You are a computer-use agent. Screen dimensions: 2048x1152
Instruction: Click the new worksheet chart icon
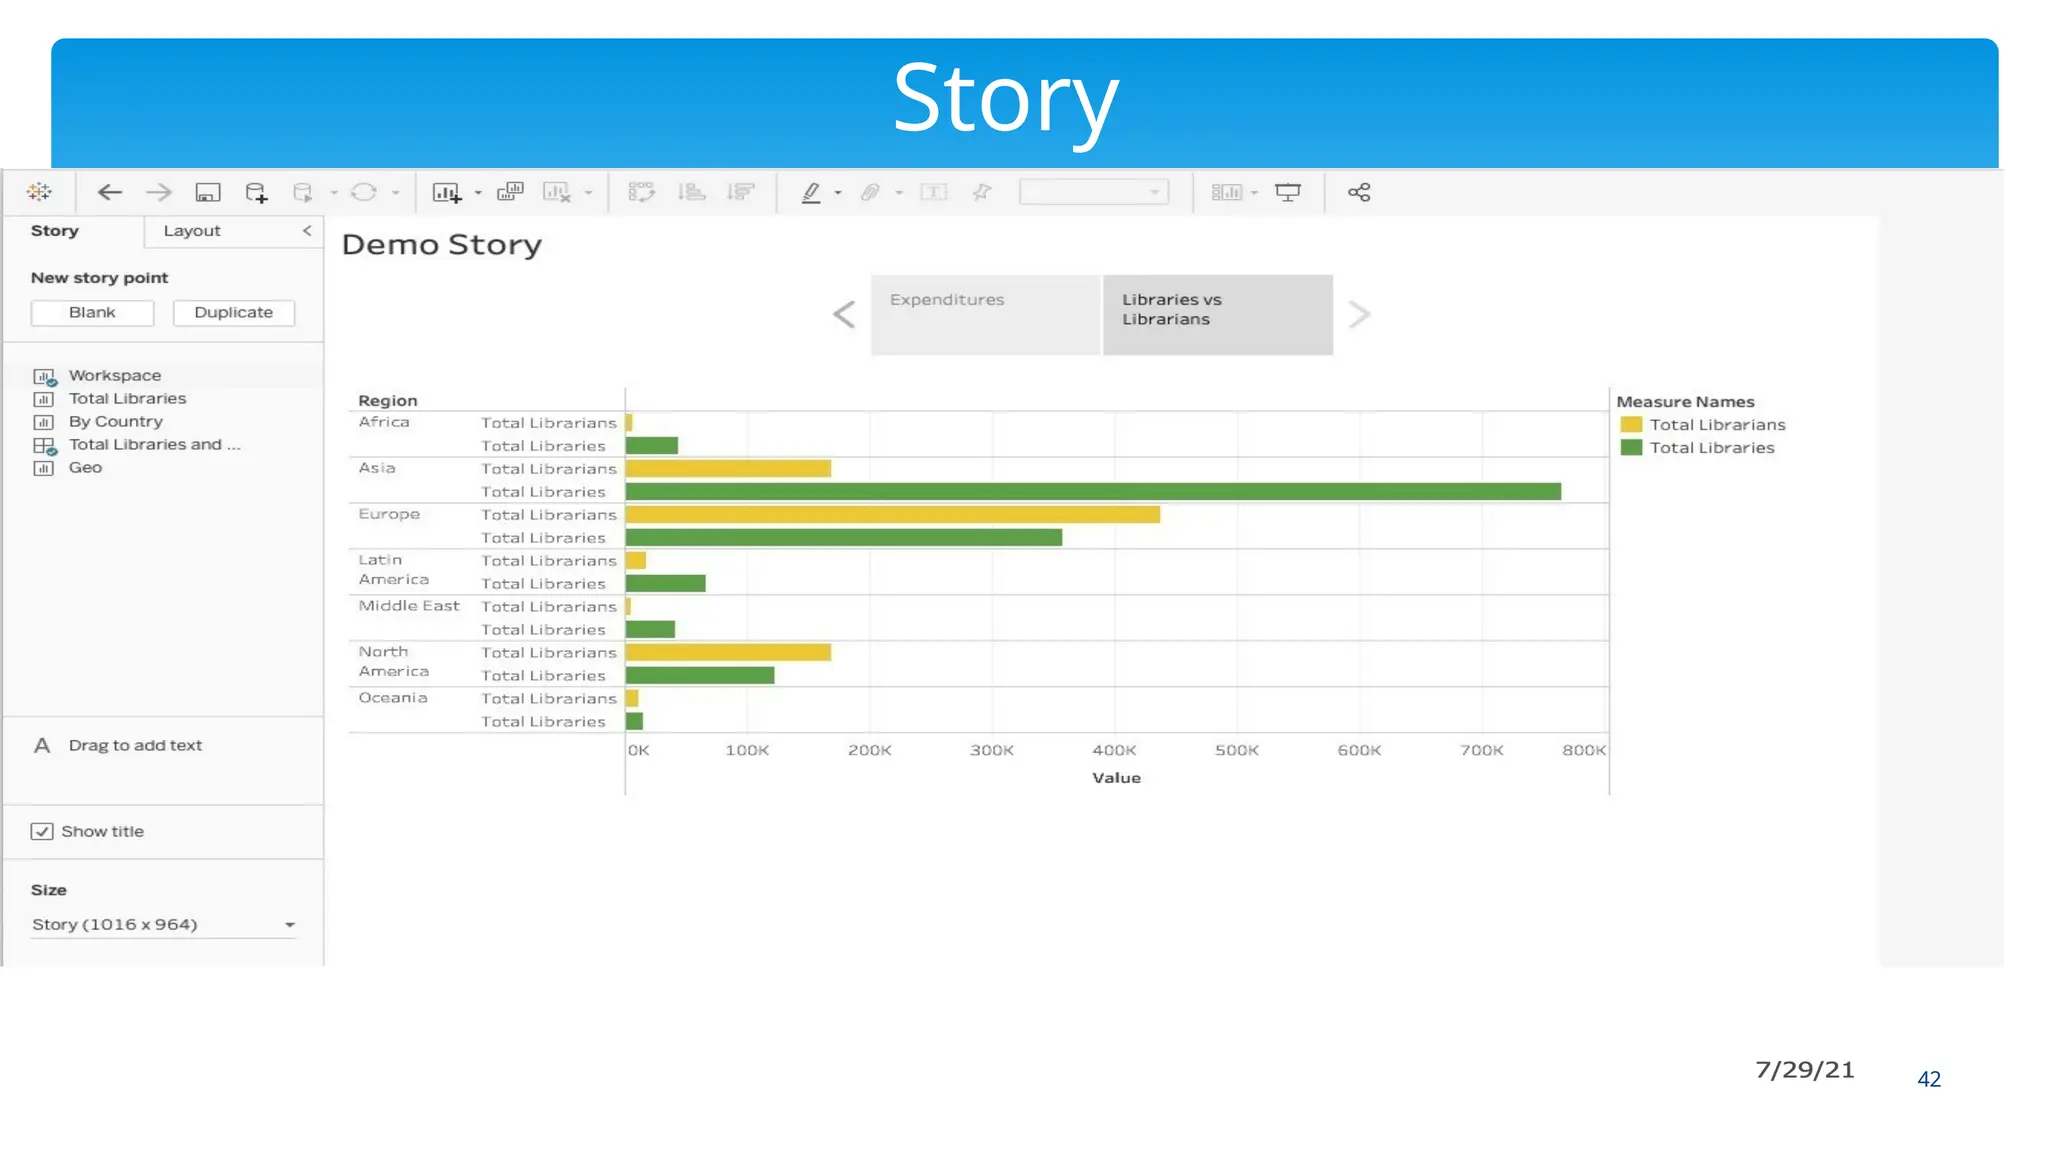coord(446,192)
